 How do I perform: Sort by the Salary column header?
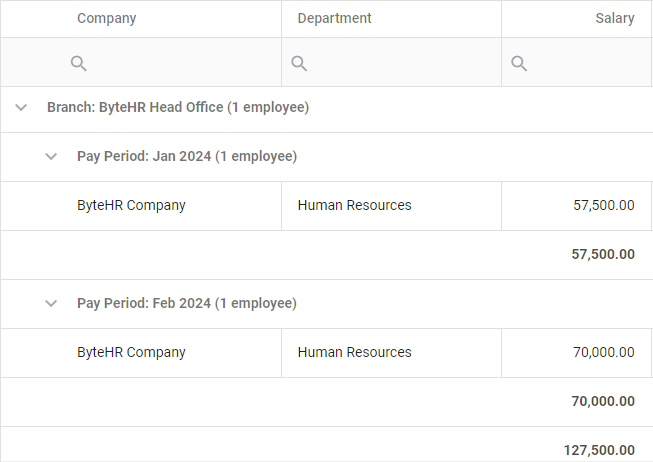615,18
